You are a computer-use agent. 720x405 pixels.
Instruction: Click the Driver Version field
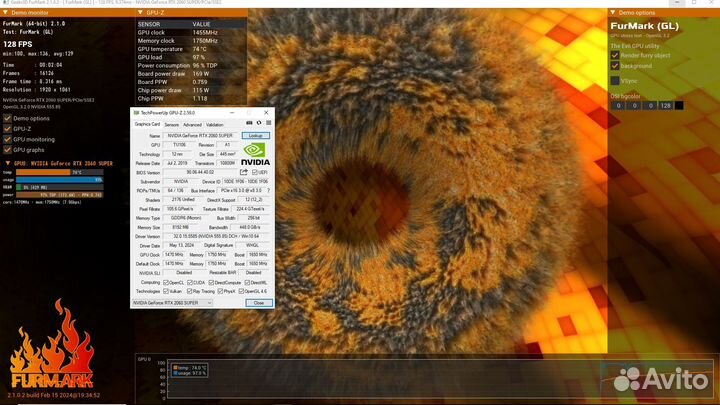[x=216, y=236]
